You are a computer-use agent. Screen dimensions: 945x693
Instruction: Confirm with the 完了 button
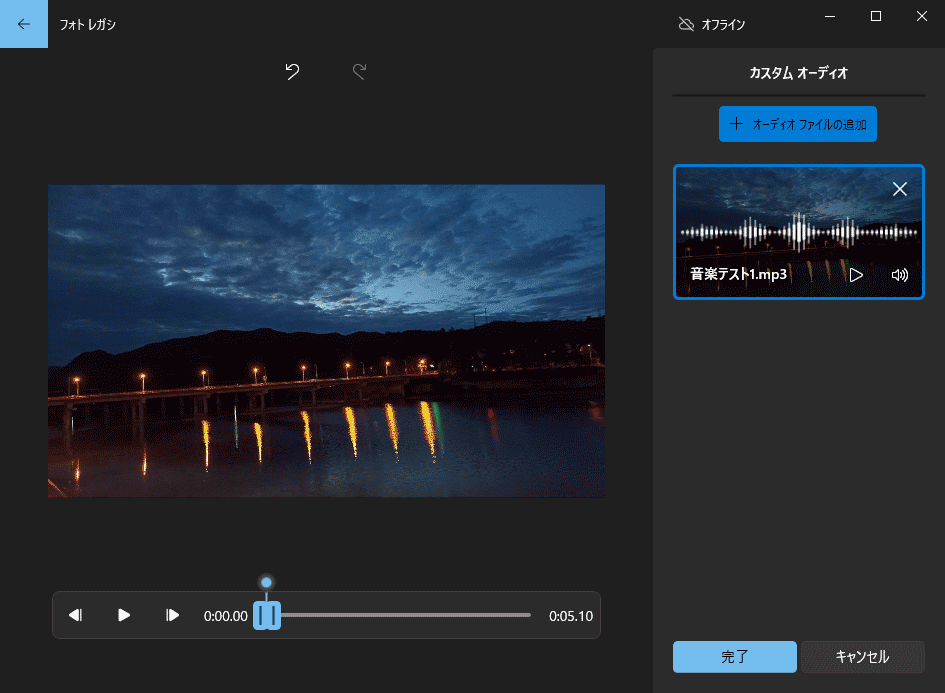pyautogui.click(x=734, y=657)
